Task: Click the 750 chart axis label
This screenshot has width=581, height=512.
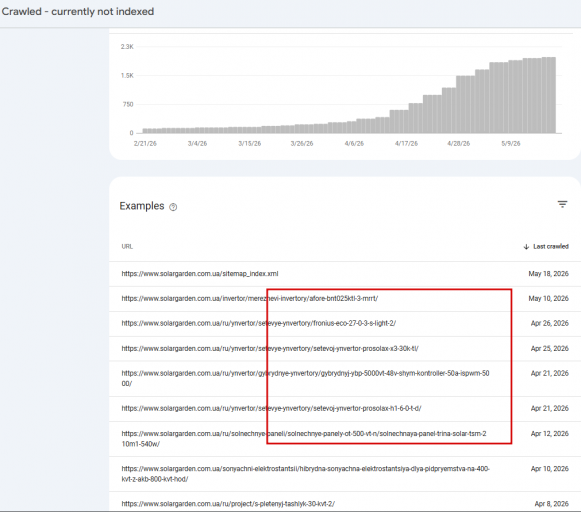Action: point(128,104)
